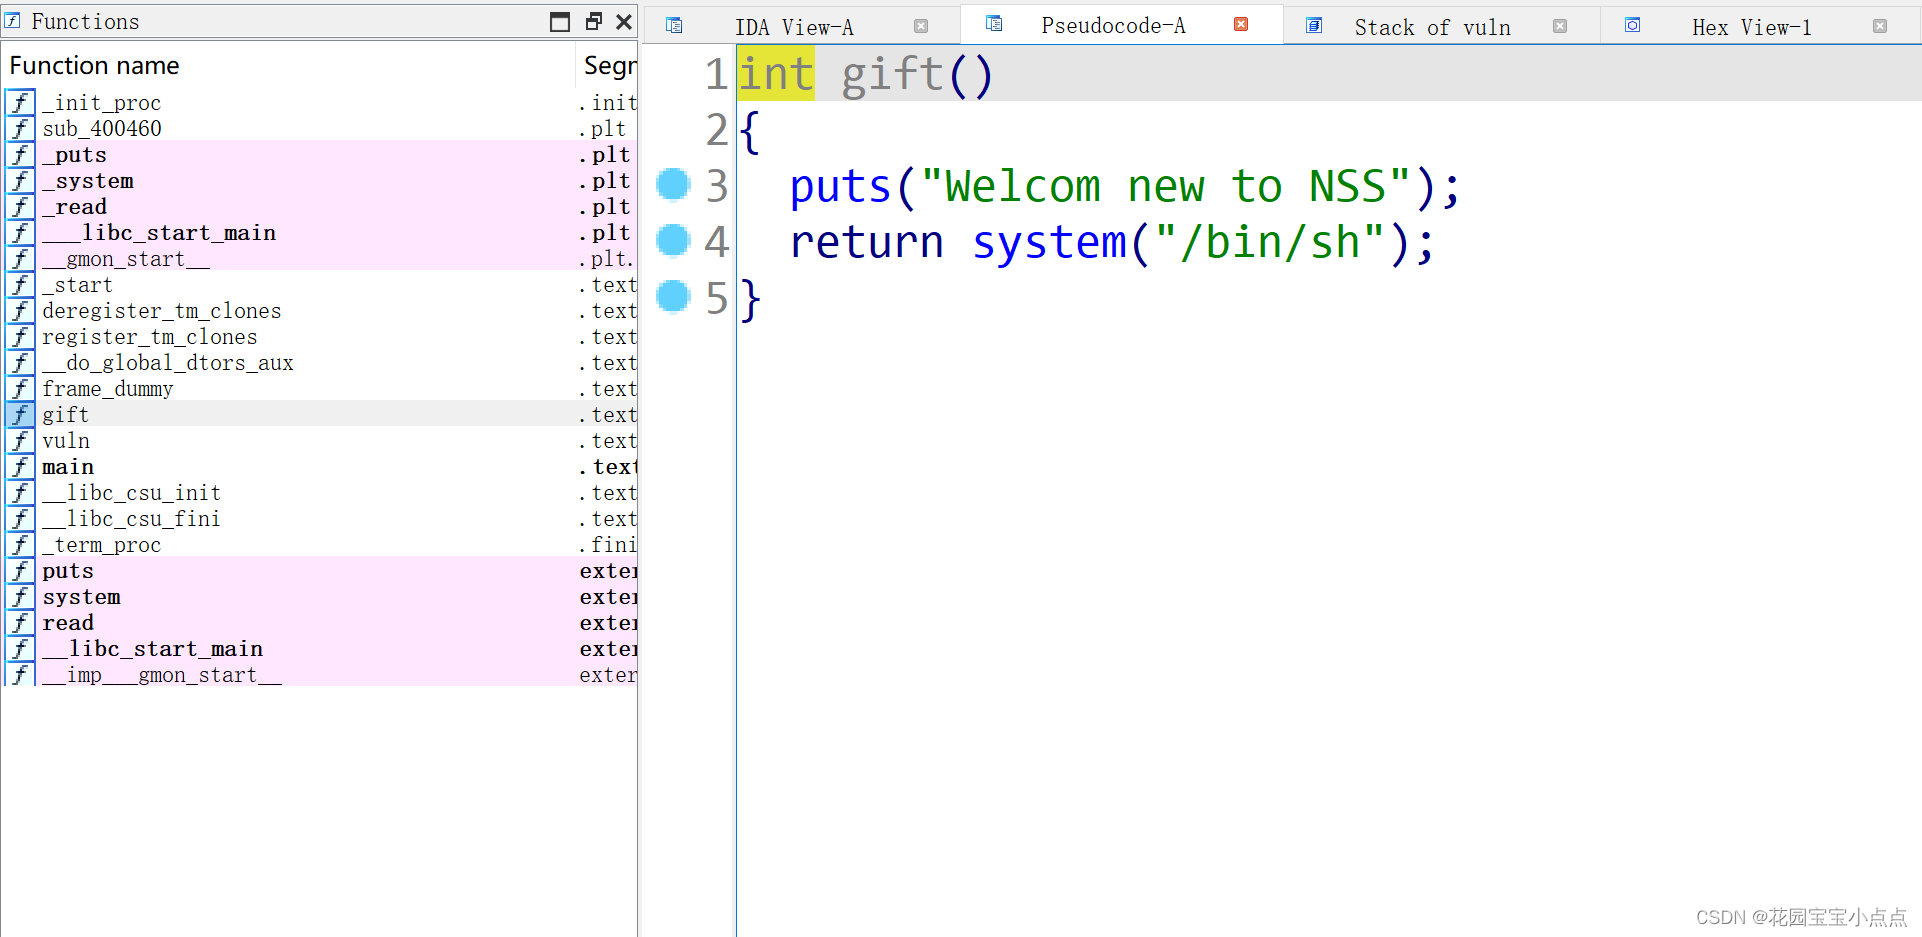
Task: Select _init_proc in function list
Action: [x=319, y=103]
